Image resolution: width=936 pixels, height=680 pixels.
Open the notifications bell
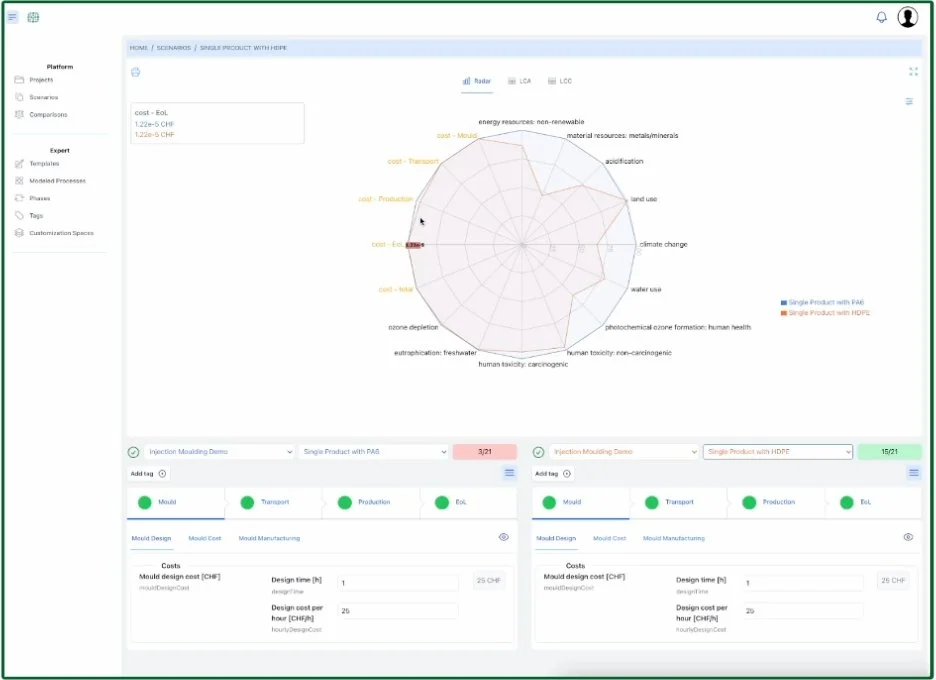coord(881,17)
